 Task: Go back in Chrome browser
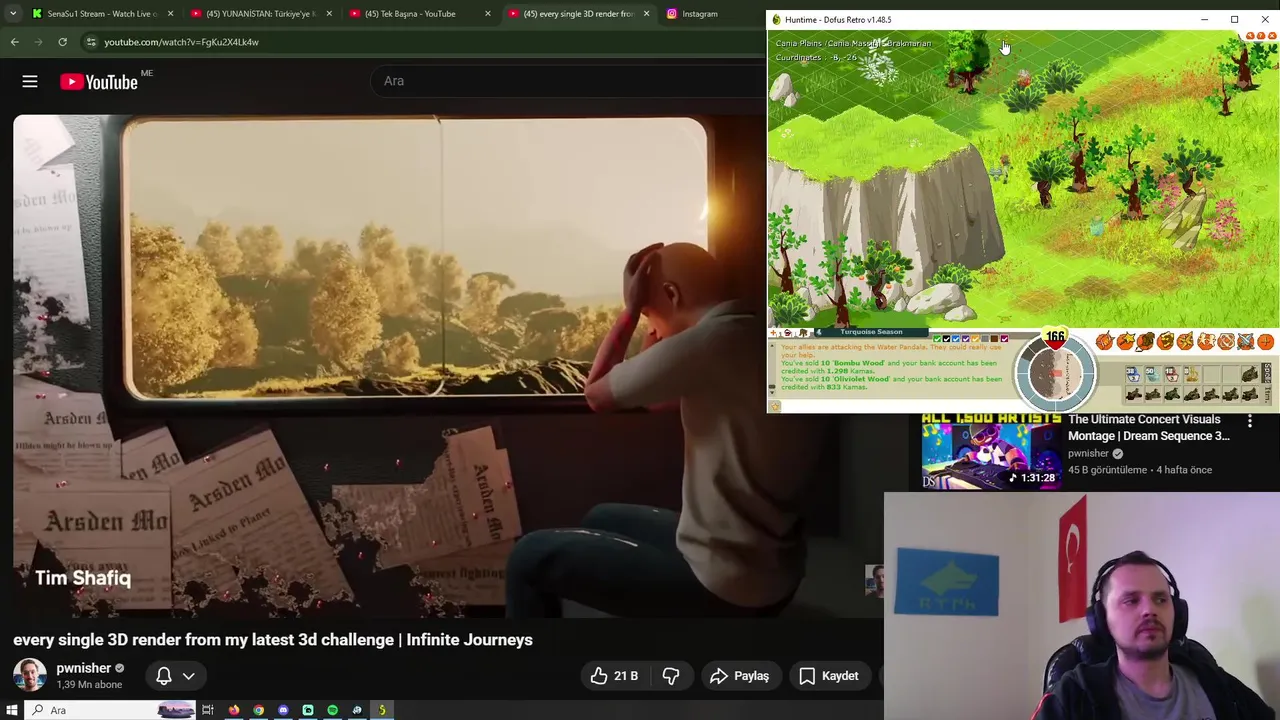tap(14, 42)
